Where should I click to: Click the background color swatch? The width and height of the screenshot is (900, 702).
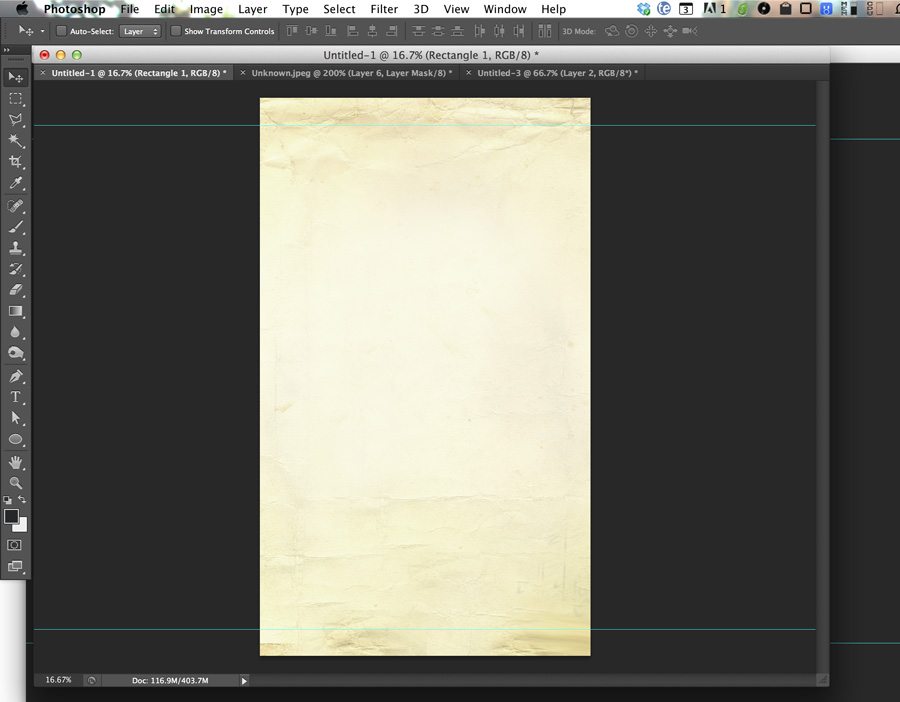click(x=22, y=525)
